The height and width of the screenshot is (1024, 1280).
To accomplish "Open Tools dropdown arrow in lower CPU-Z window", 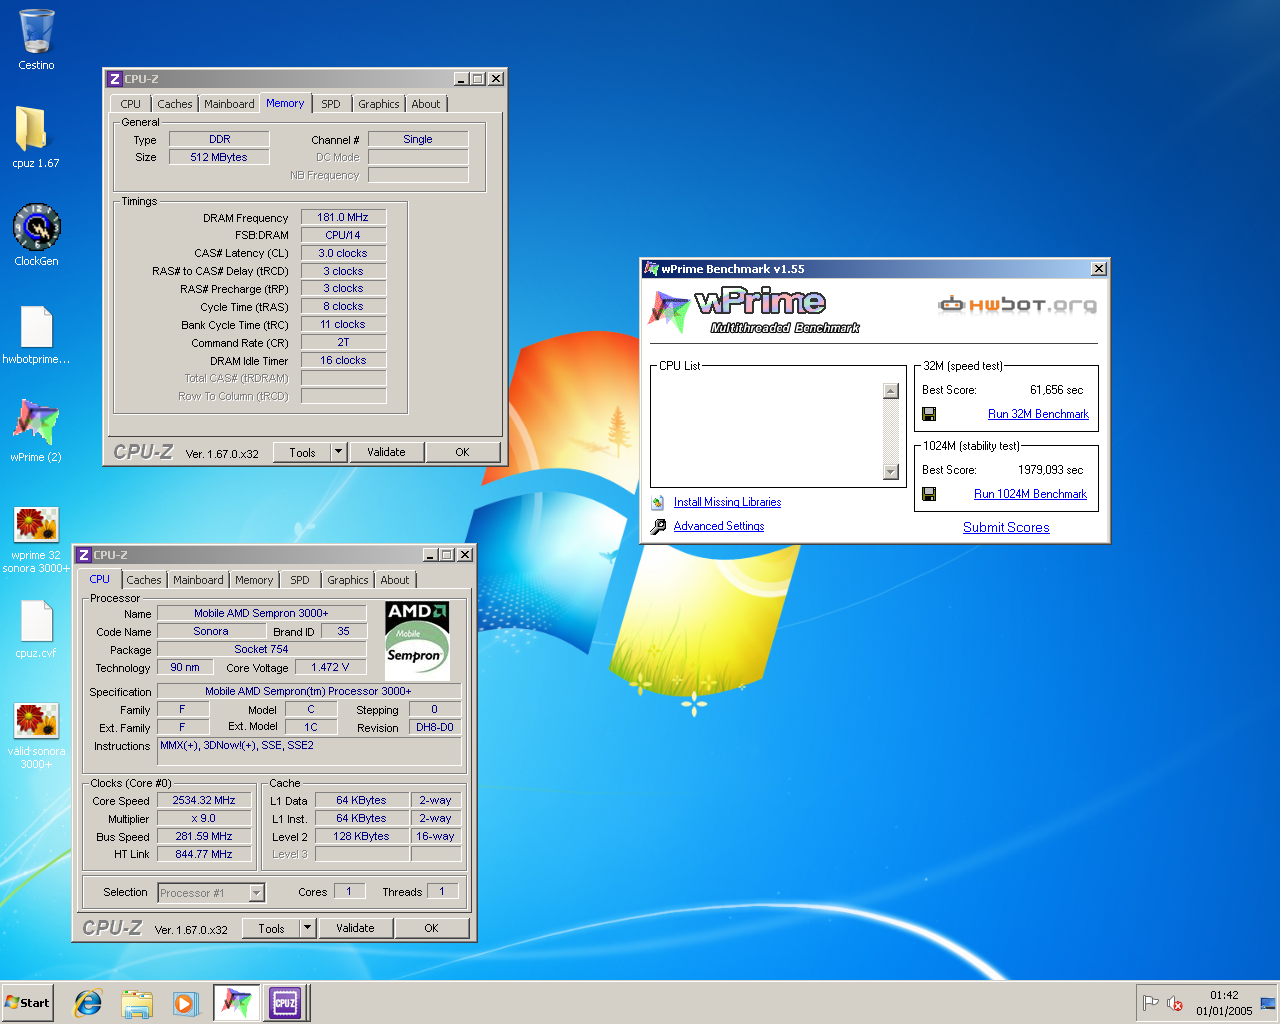I will click(307, 928).
